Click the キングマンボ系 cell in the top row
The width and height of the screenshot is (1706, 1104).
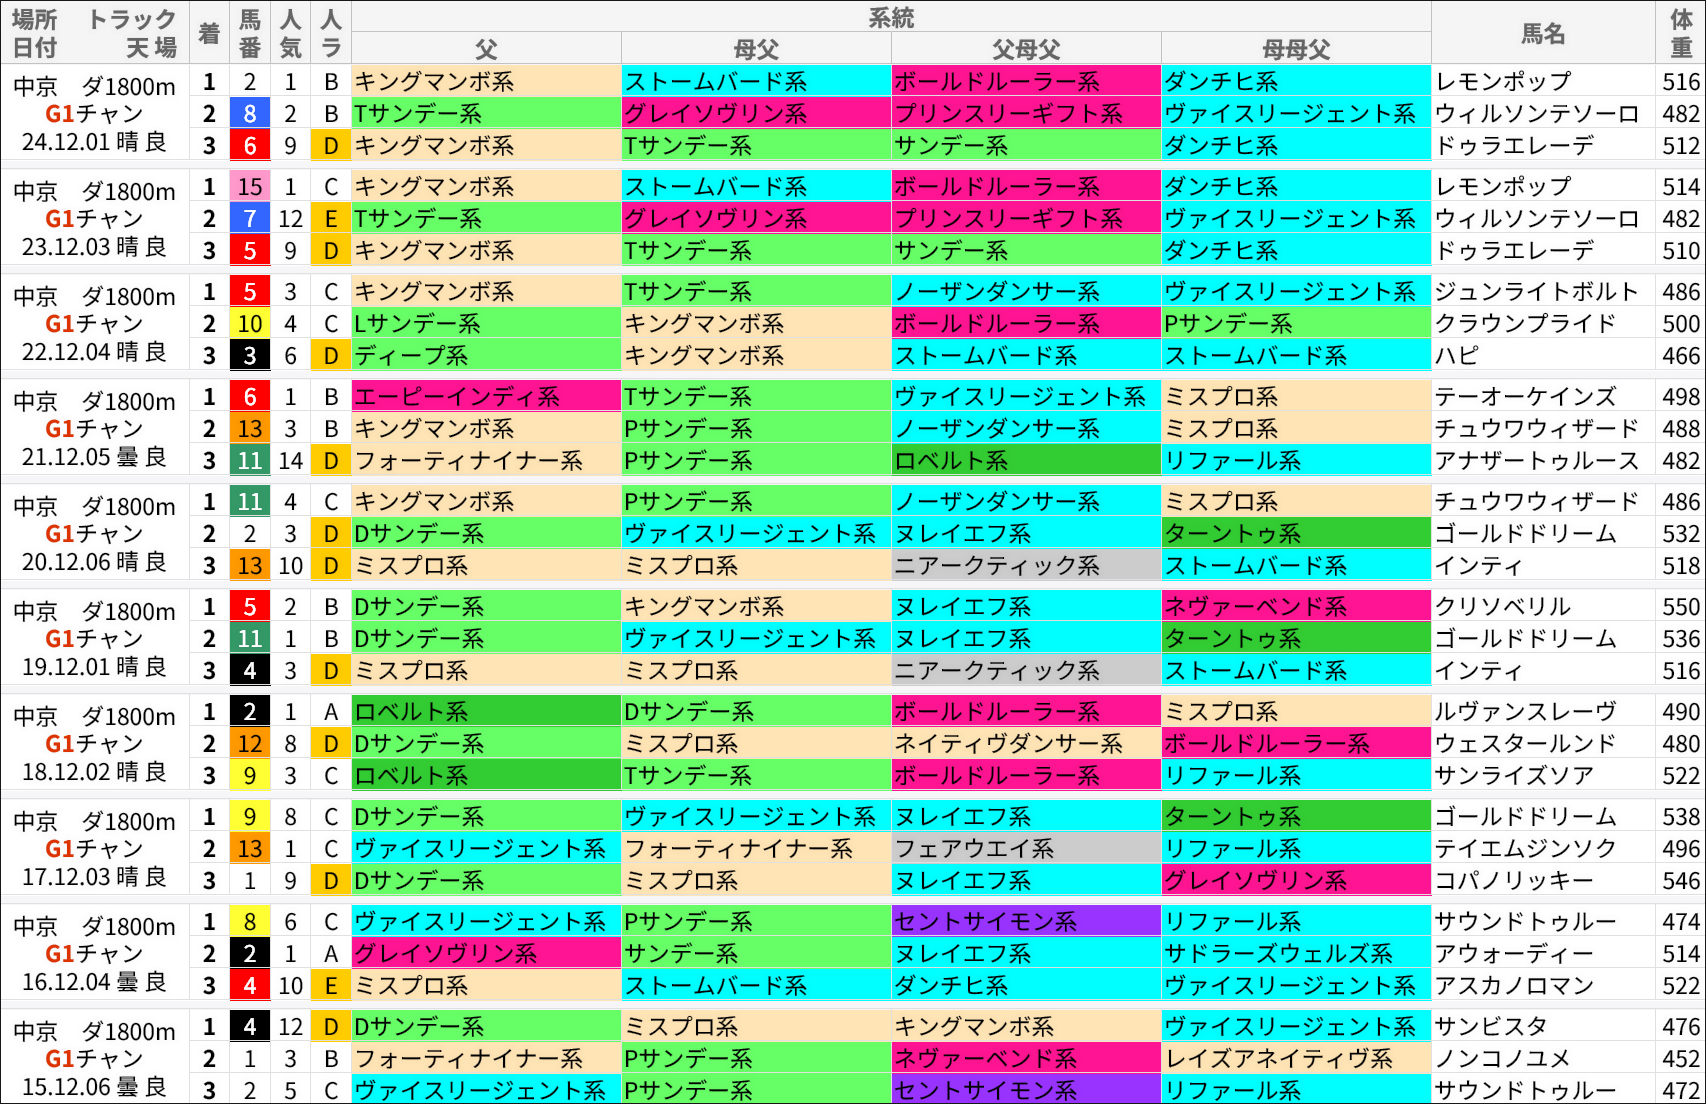tap(432, 82)
